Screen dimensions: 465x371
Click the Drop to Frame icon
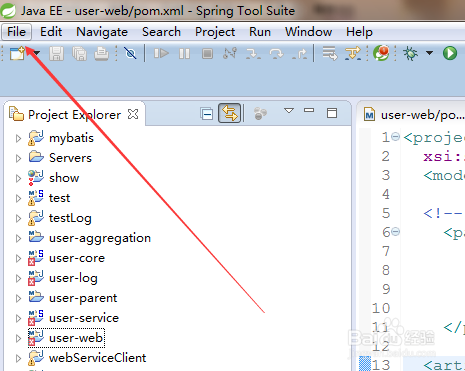pos(330,53)
